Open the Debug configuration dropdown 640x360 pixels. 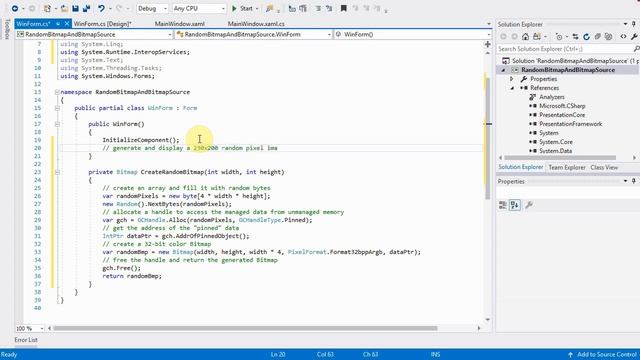[x=152, y=8]
